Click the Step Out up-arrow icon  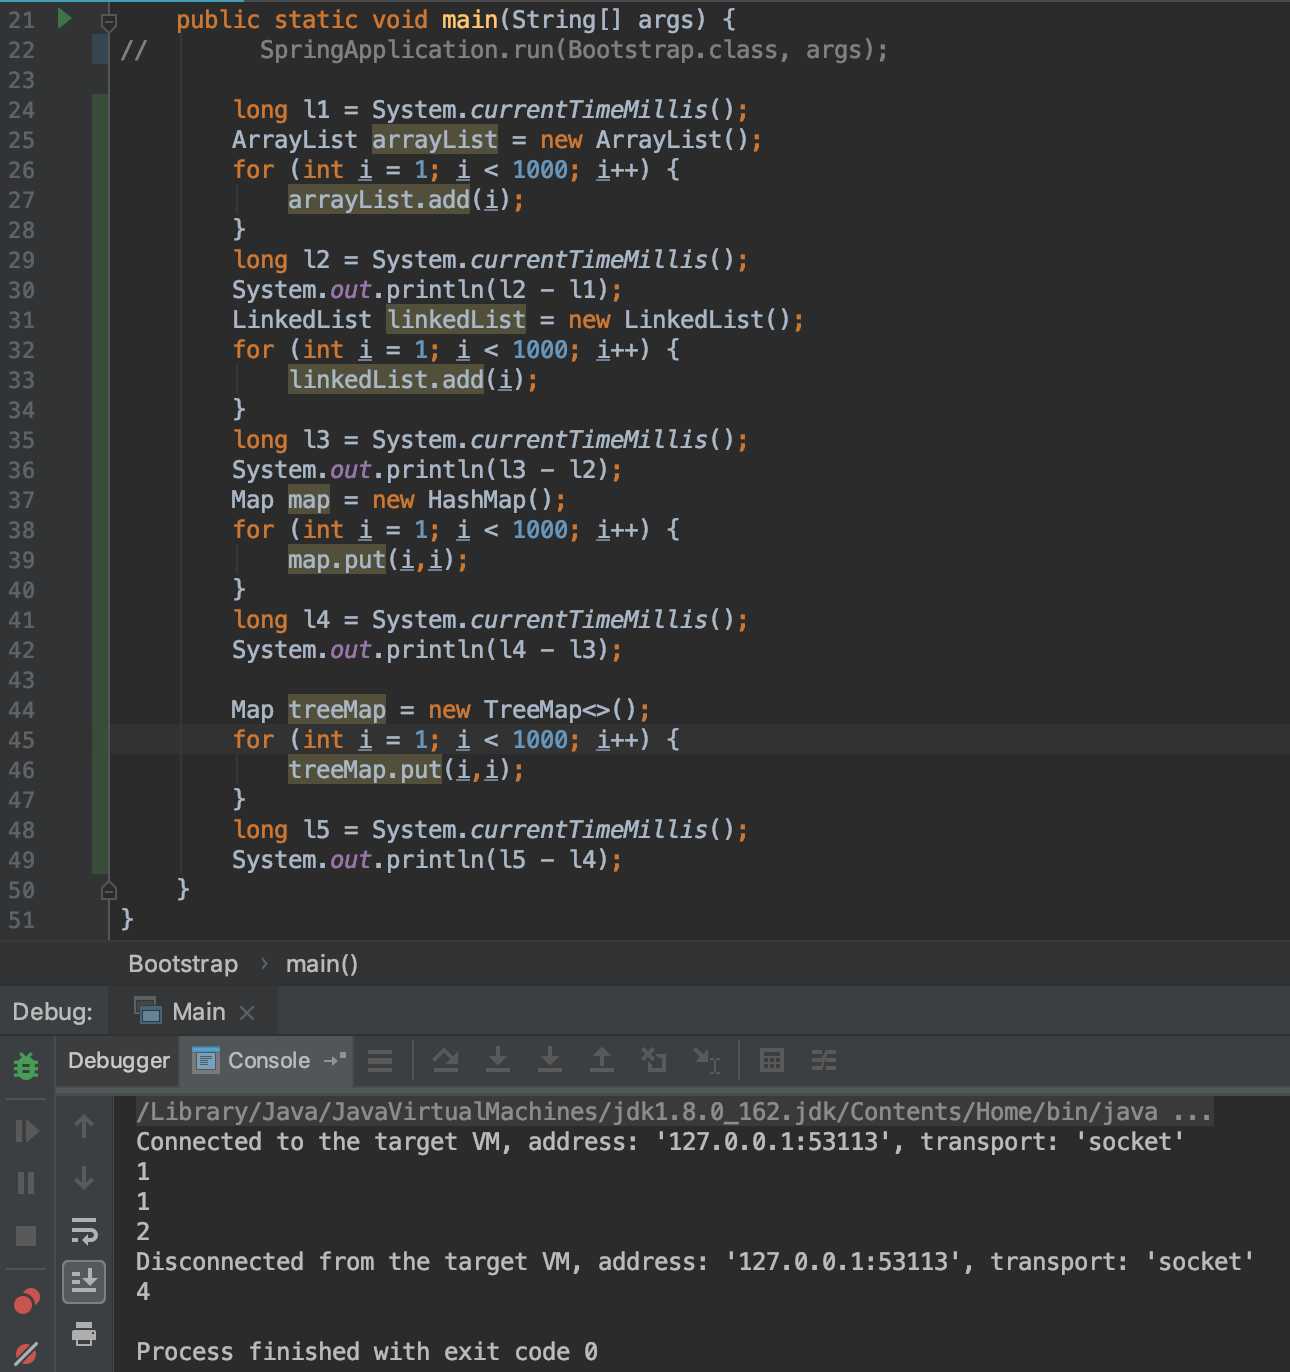[x=602, y=1060]
